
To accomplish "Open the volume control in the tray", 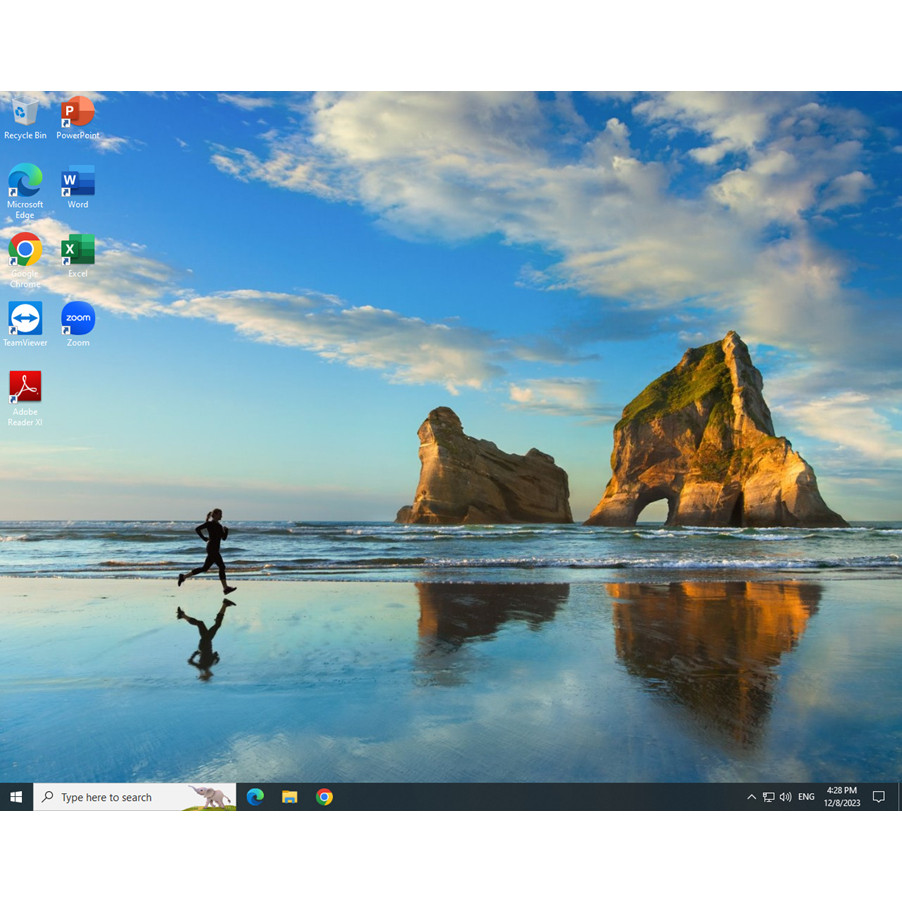I will click(x=785, y=797).
